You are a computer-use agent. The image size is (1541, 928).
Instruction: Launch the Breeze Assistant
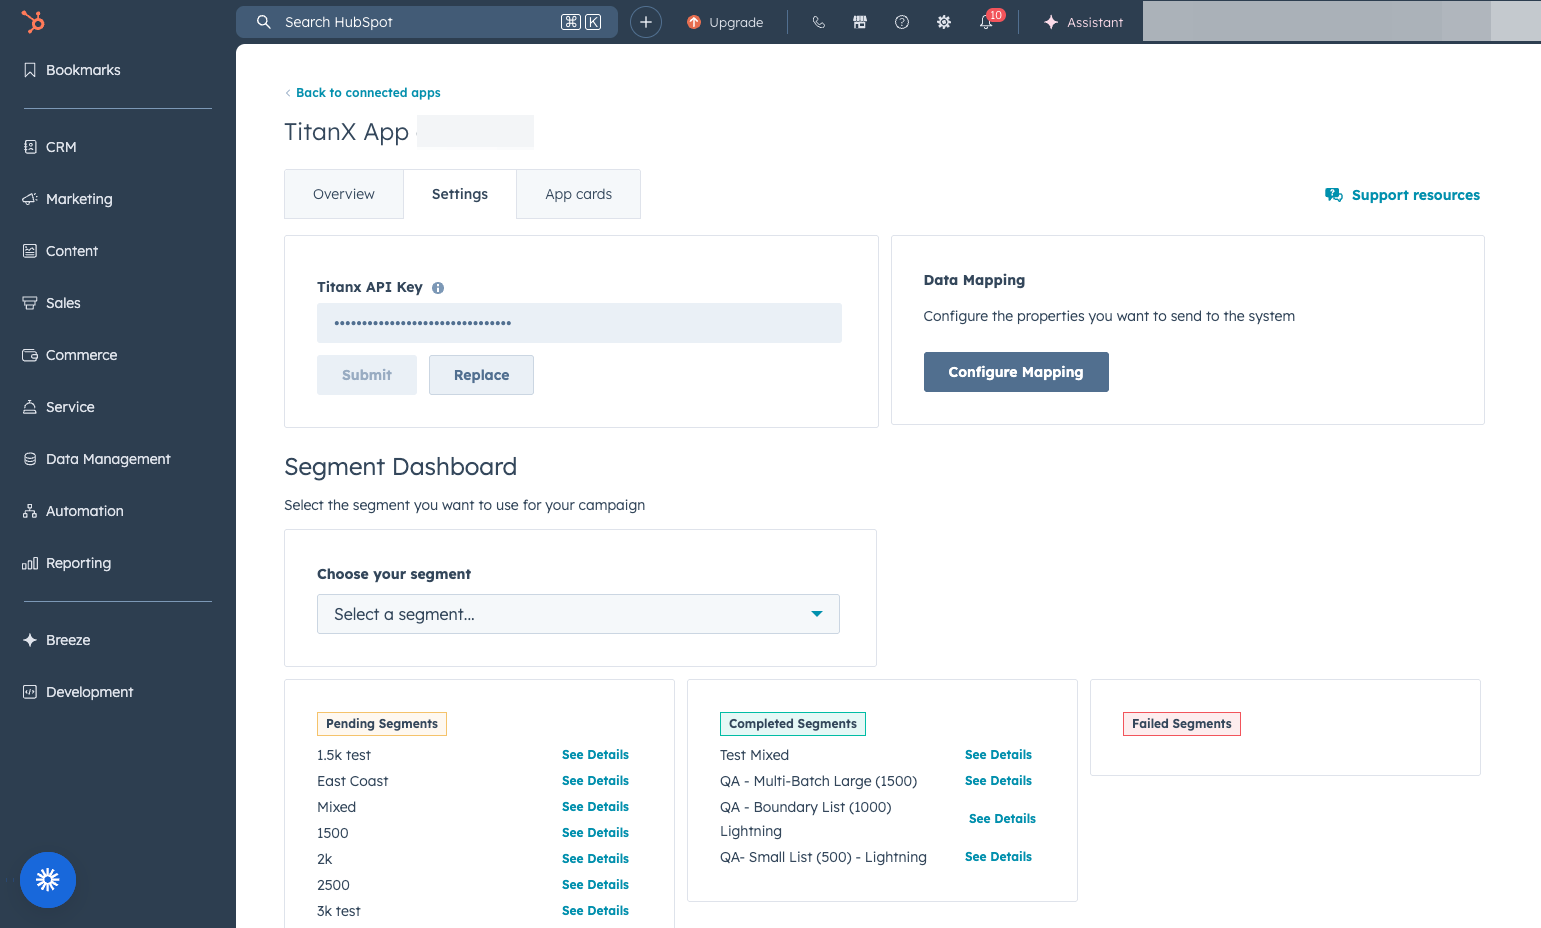point(1083,22)
